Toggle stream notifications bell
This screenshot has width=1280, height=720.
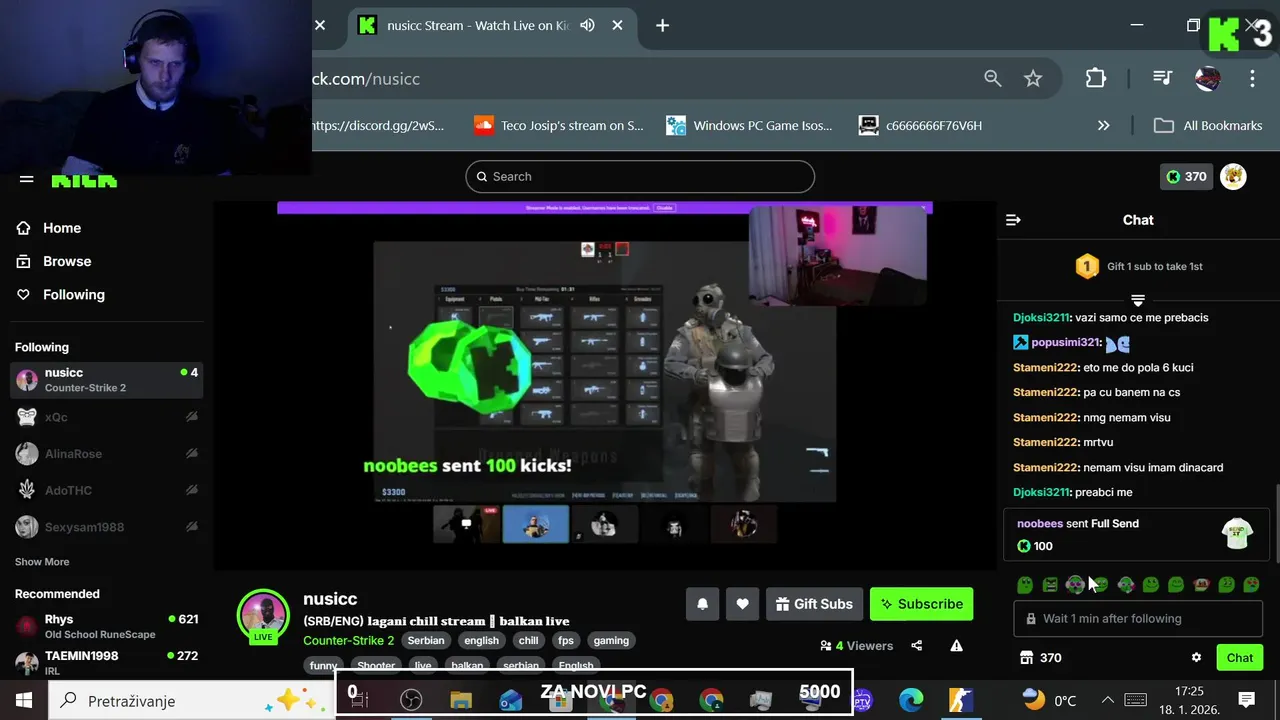pyautogui.click(x=702, y=604)
